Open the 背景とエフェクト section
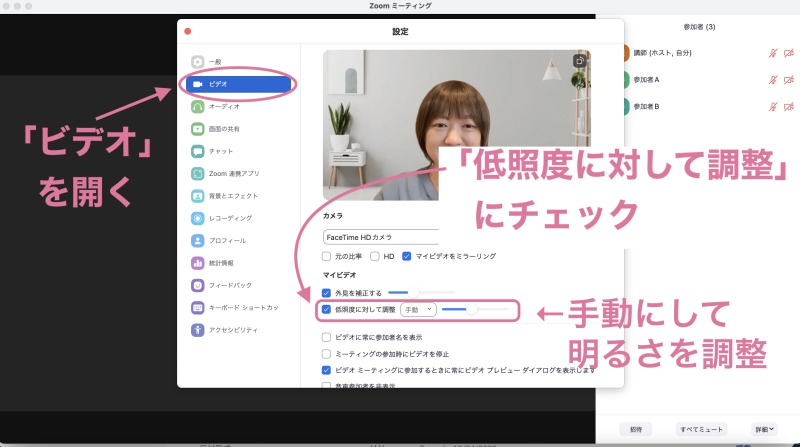 224,196
